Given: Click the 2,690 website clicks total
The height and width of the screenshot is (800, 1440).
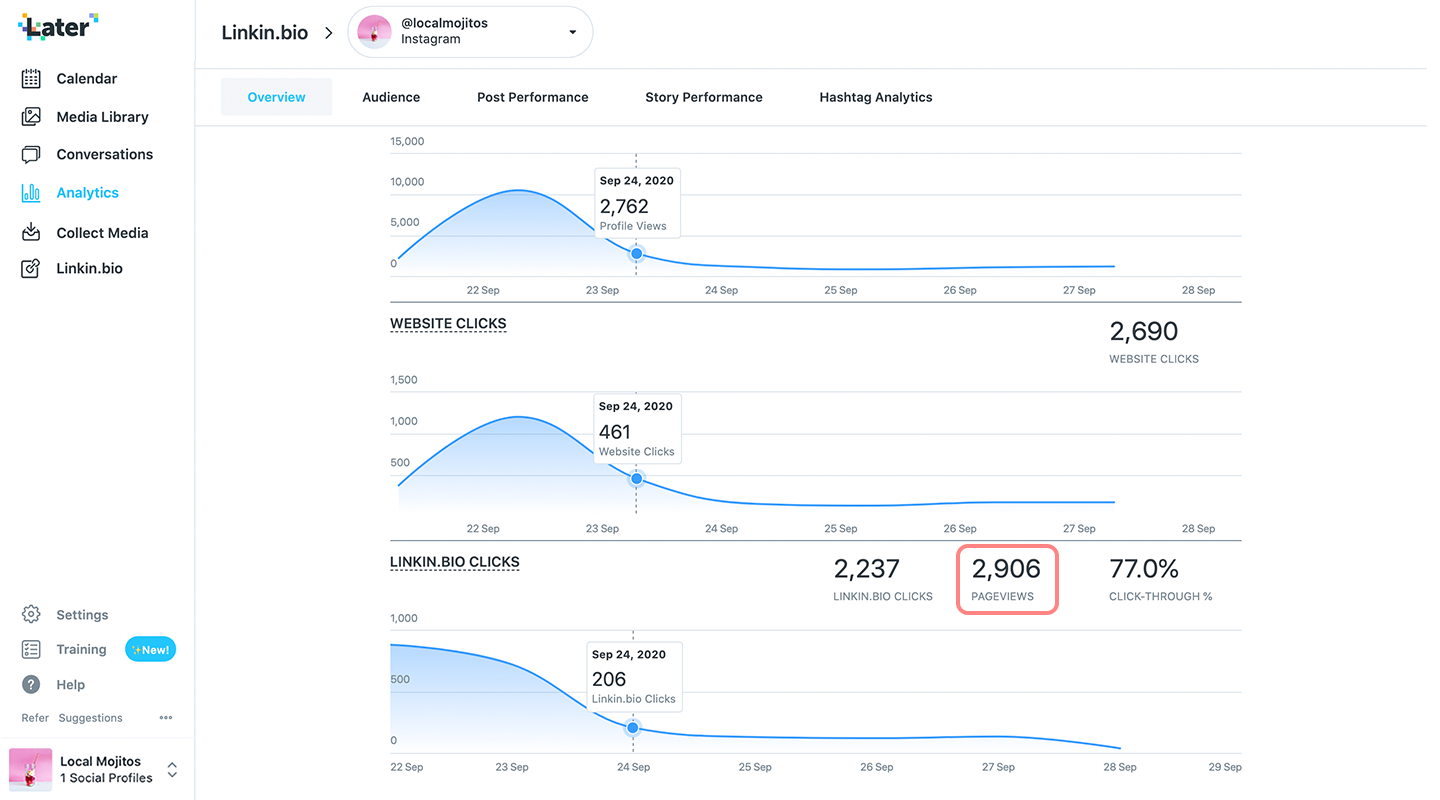Looking at the screenshot, I should 1144,331.
